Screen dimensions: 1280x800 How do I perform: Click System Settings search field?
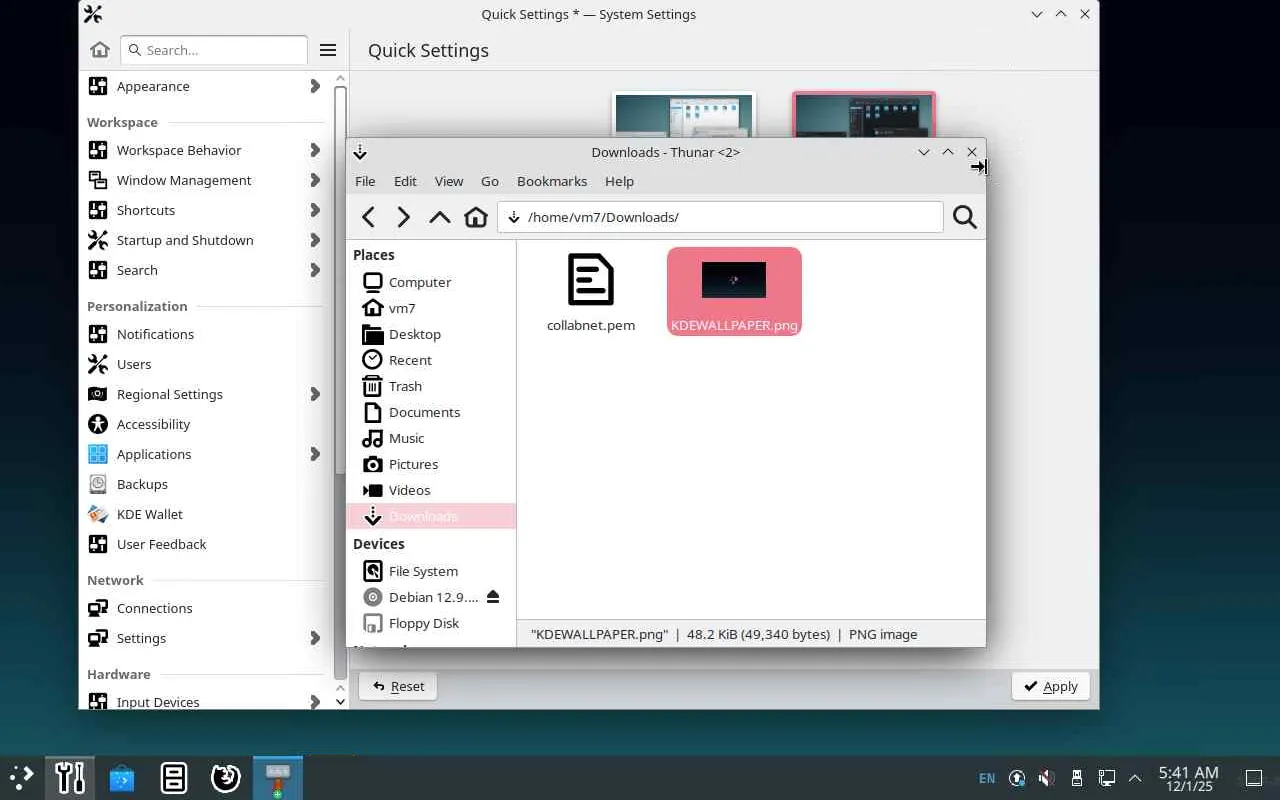point(214,50)
